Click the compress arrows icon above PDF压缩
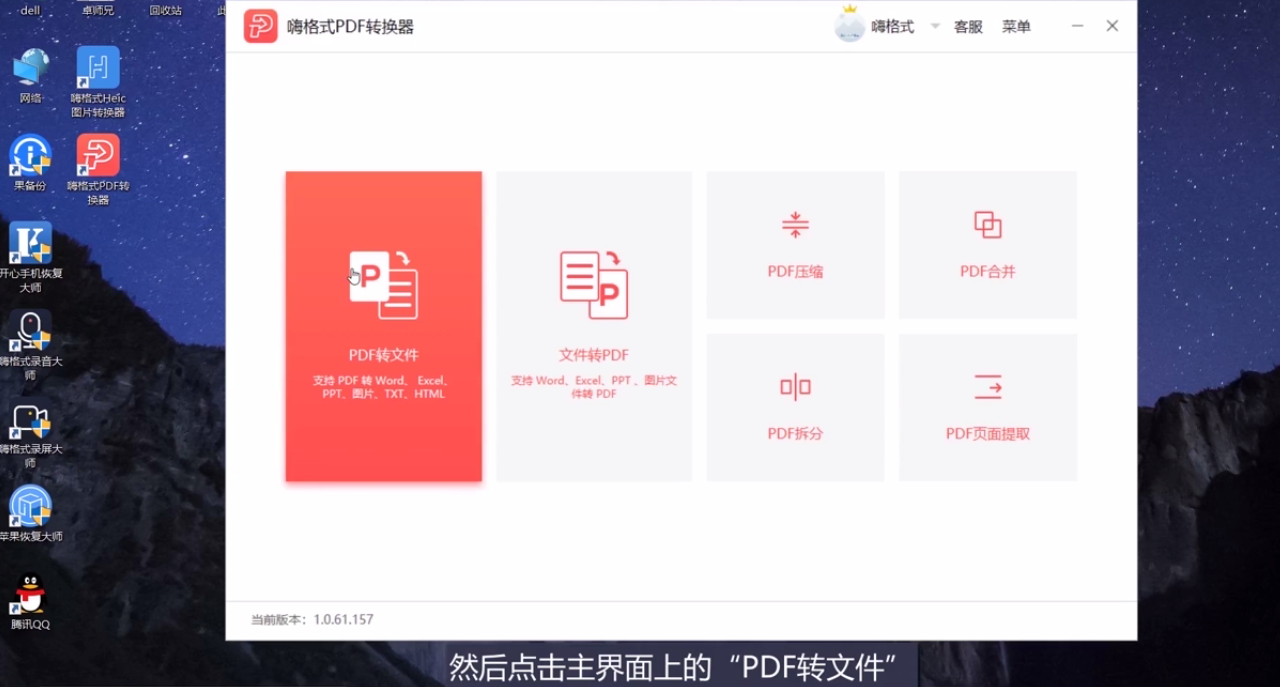 (x=795, y=225)
